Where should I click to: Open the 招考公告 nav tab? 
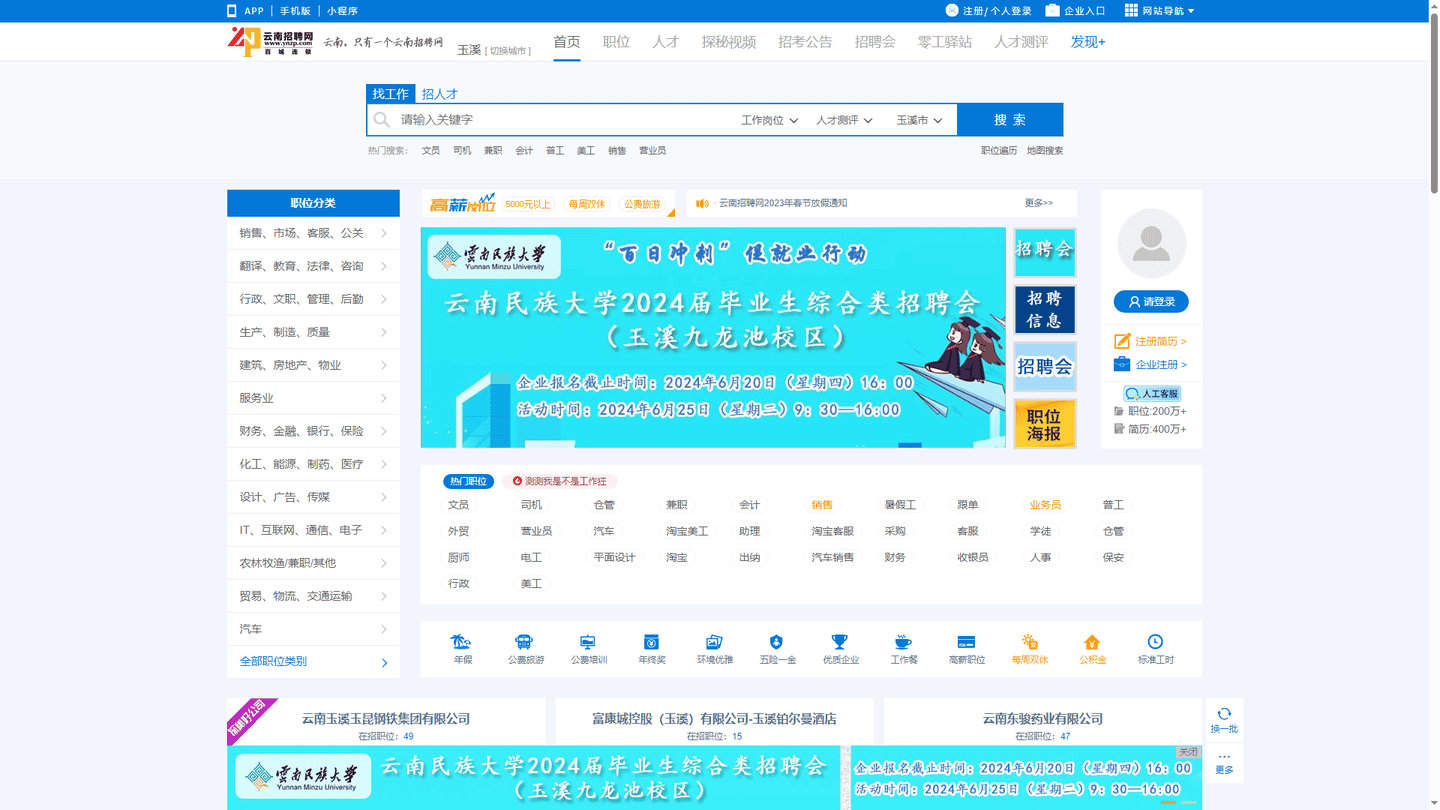pos(805,42)
